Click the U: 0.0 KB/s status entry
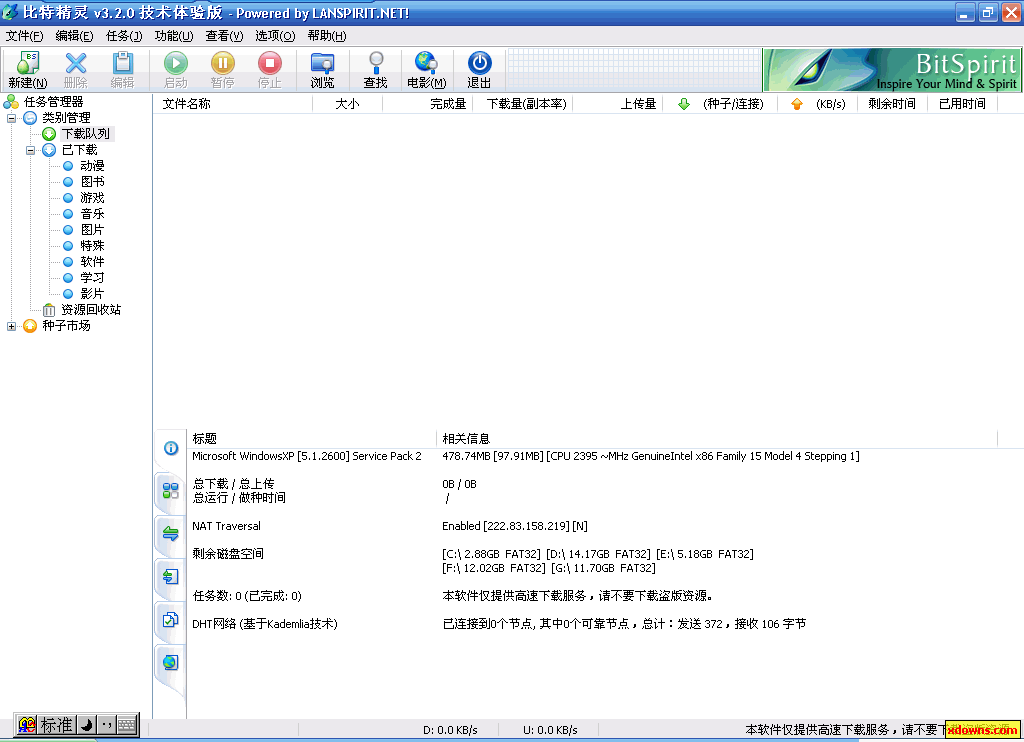 [x=550, y=730]
